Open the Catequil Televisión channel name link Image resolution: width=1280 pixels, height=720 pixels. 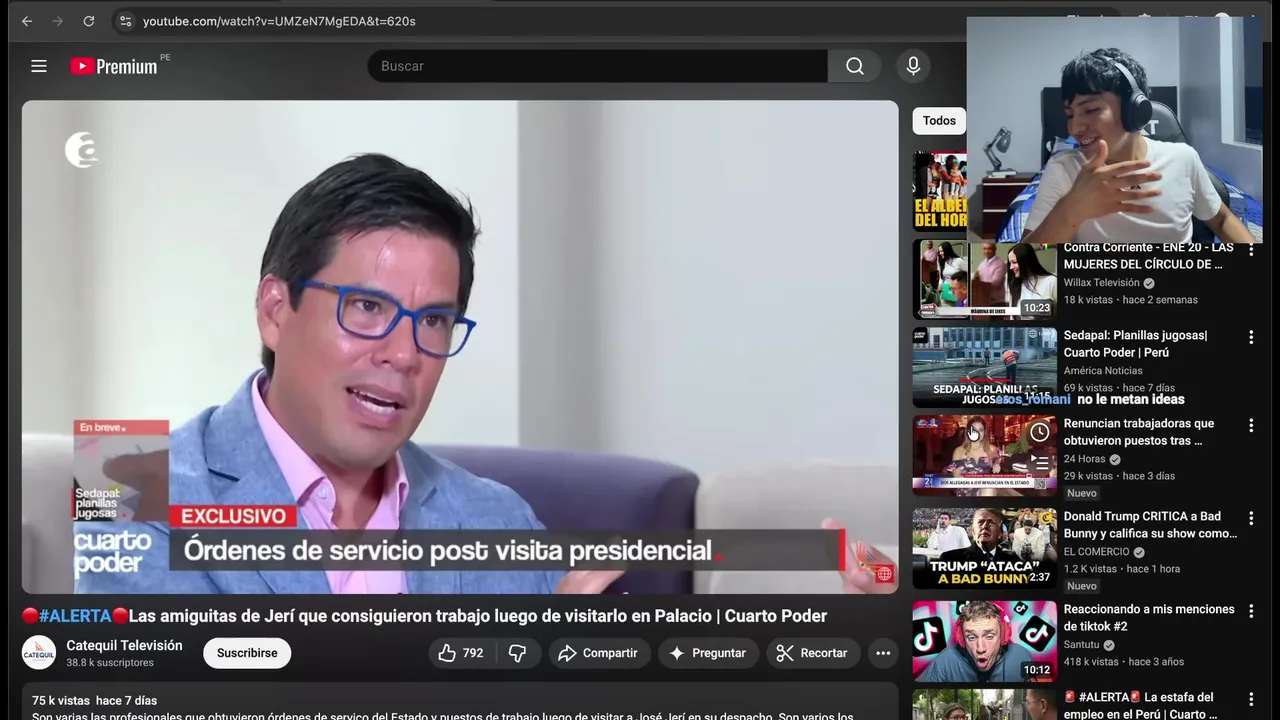point(124,646)
